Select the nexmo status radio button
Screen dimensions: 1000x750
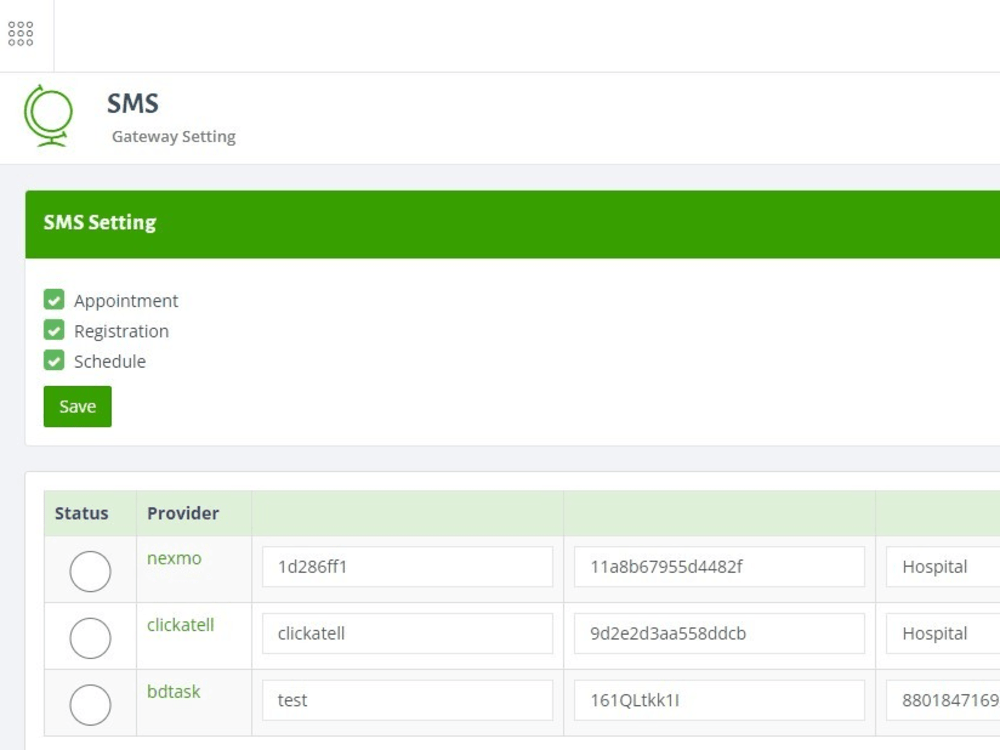point(89,571)
